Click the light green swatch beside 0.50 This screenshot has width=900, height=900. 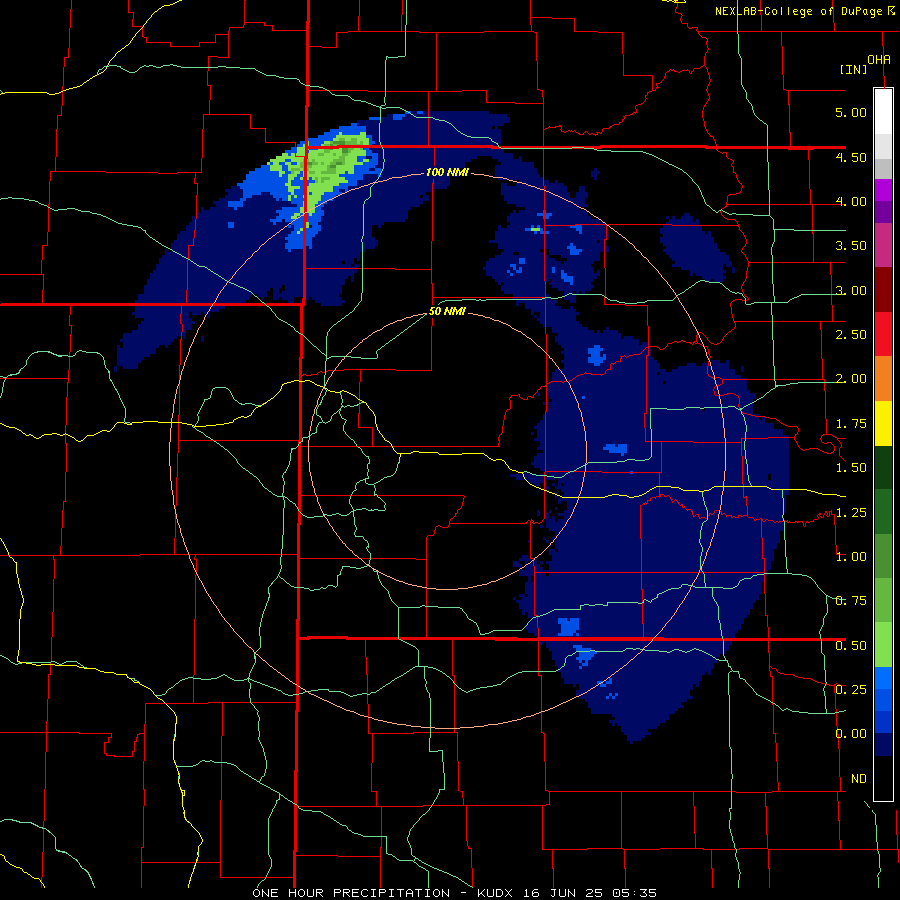(883, 645)
